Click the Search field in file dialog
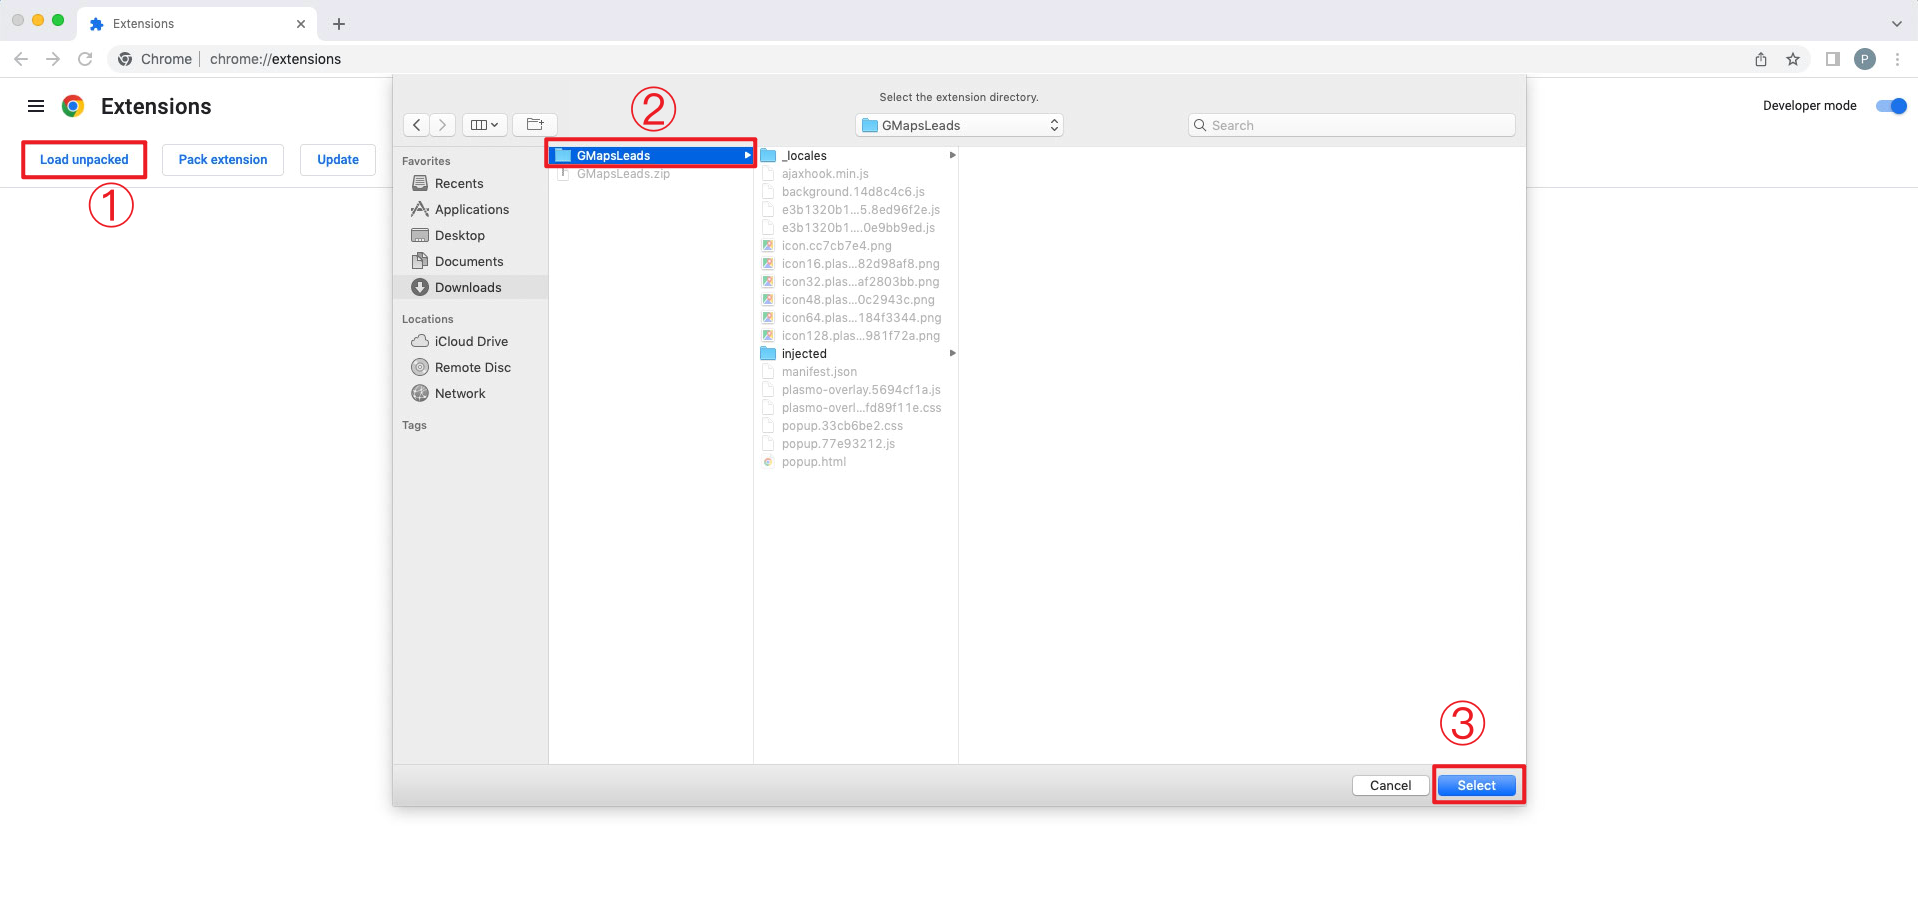 click(1351, 125)
